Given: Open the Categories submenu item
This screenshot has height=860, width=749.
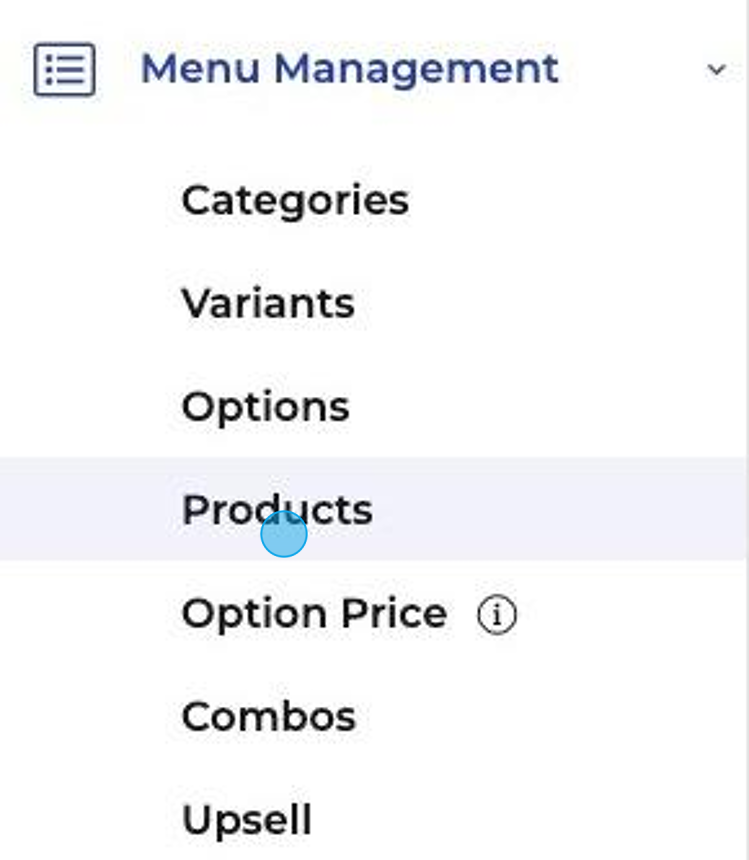Looking at the screenshot, I should coord(295,201).
